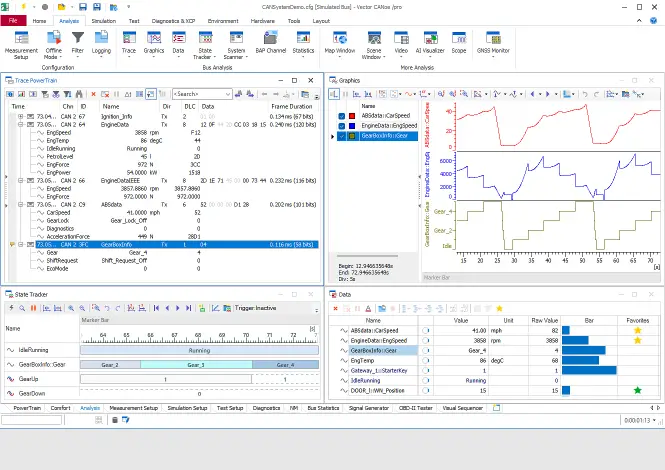Screen dimensions: 665x470
Task: Open the time display dropdown in status bar
Action: (654, 420)
